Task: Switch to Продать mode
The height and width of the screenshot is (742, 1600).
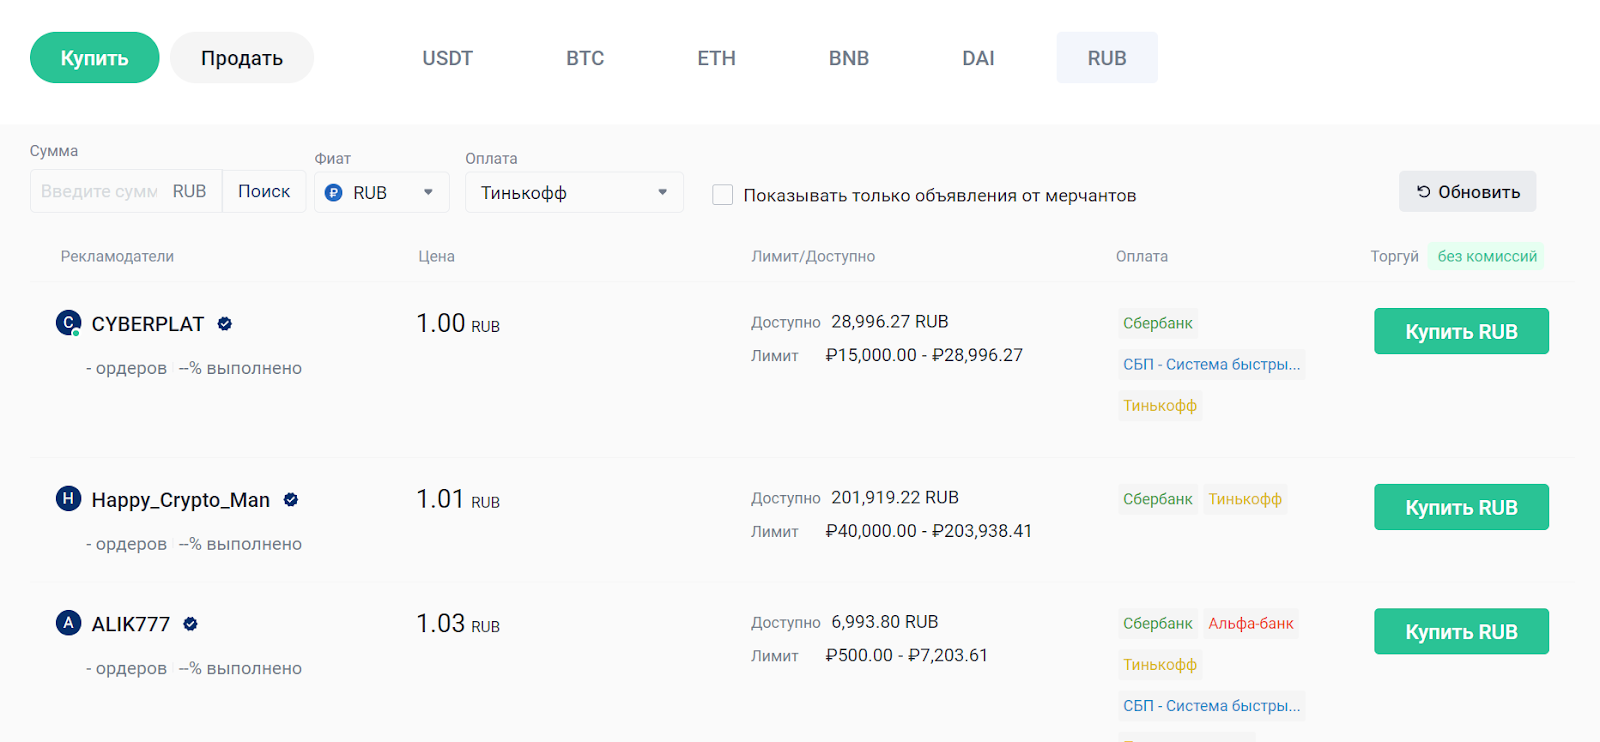Action: (x=241, y=58)
